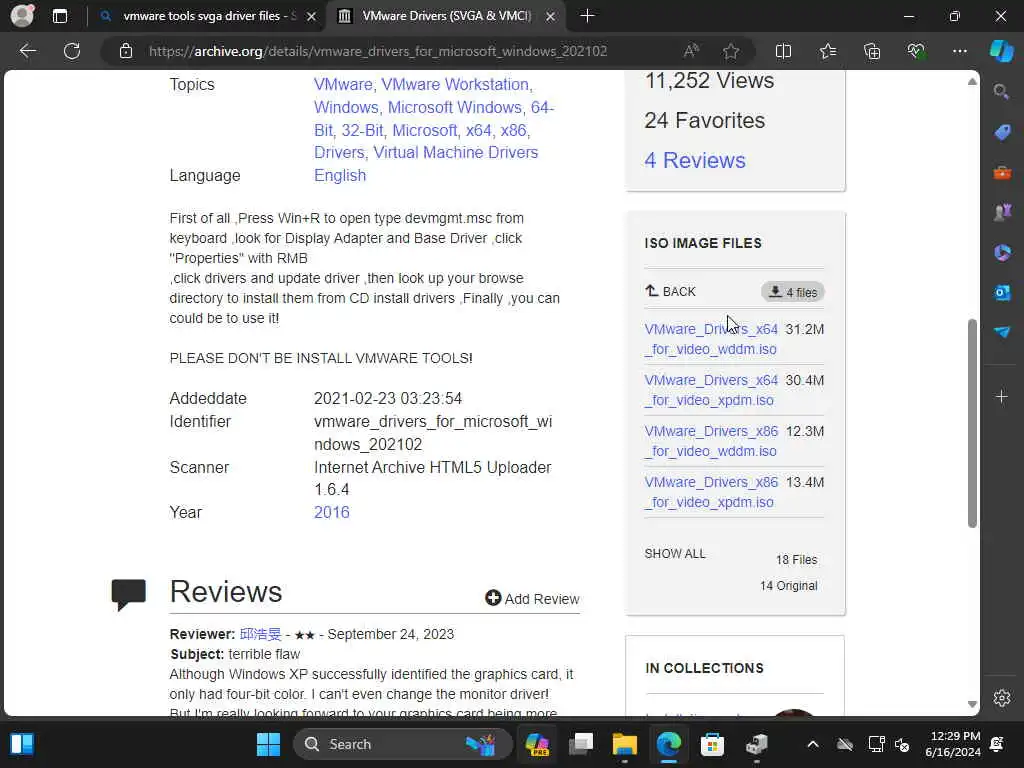This screenshot has height=768, width=1024.
Task: Open sidebar Outlook icon
Action: 1002,293
